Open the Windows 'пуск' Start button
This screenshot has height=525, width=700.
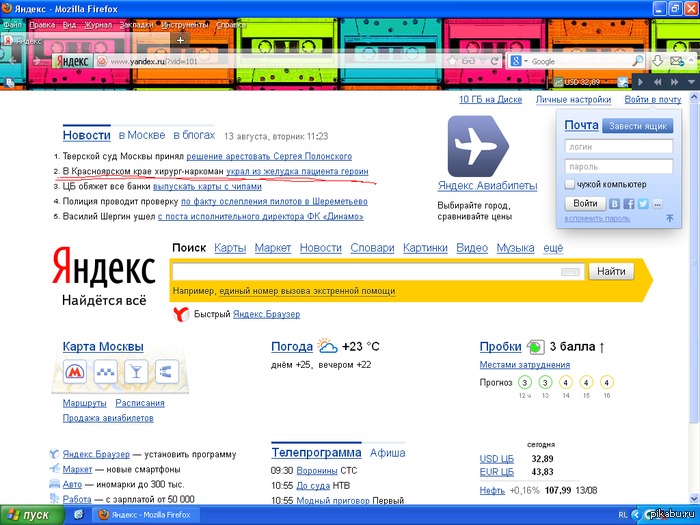pyautogui.click(x=31, y=515)
